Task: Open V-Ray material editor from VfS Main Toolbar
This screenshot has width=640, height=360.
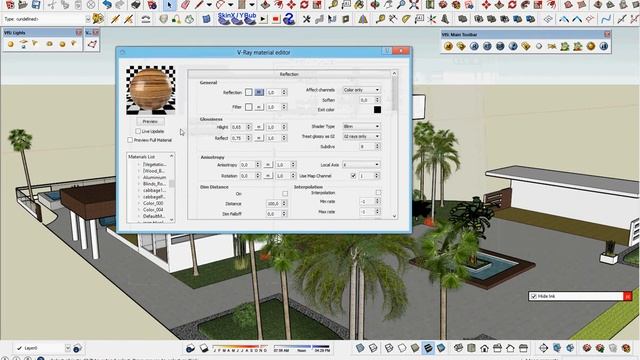Action: (448, 46)
